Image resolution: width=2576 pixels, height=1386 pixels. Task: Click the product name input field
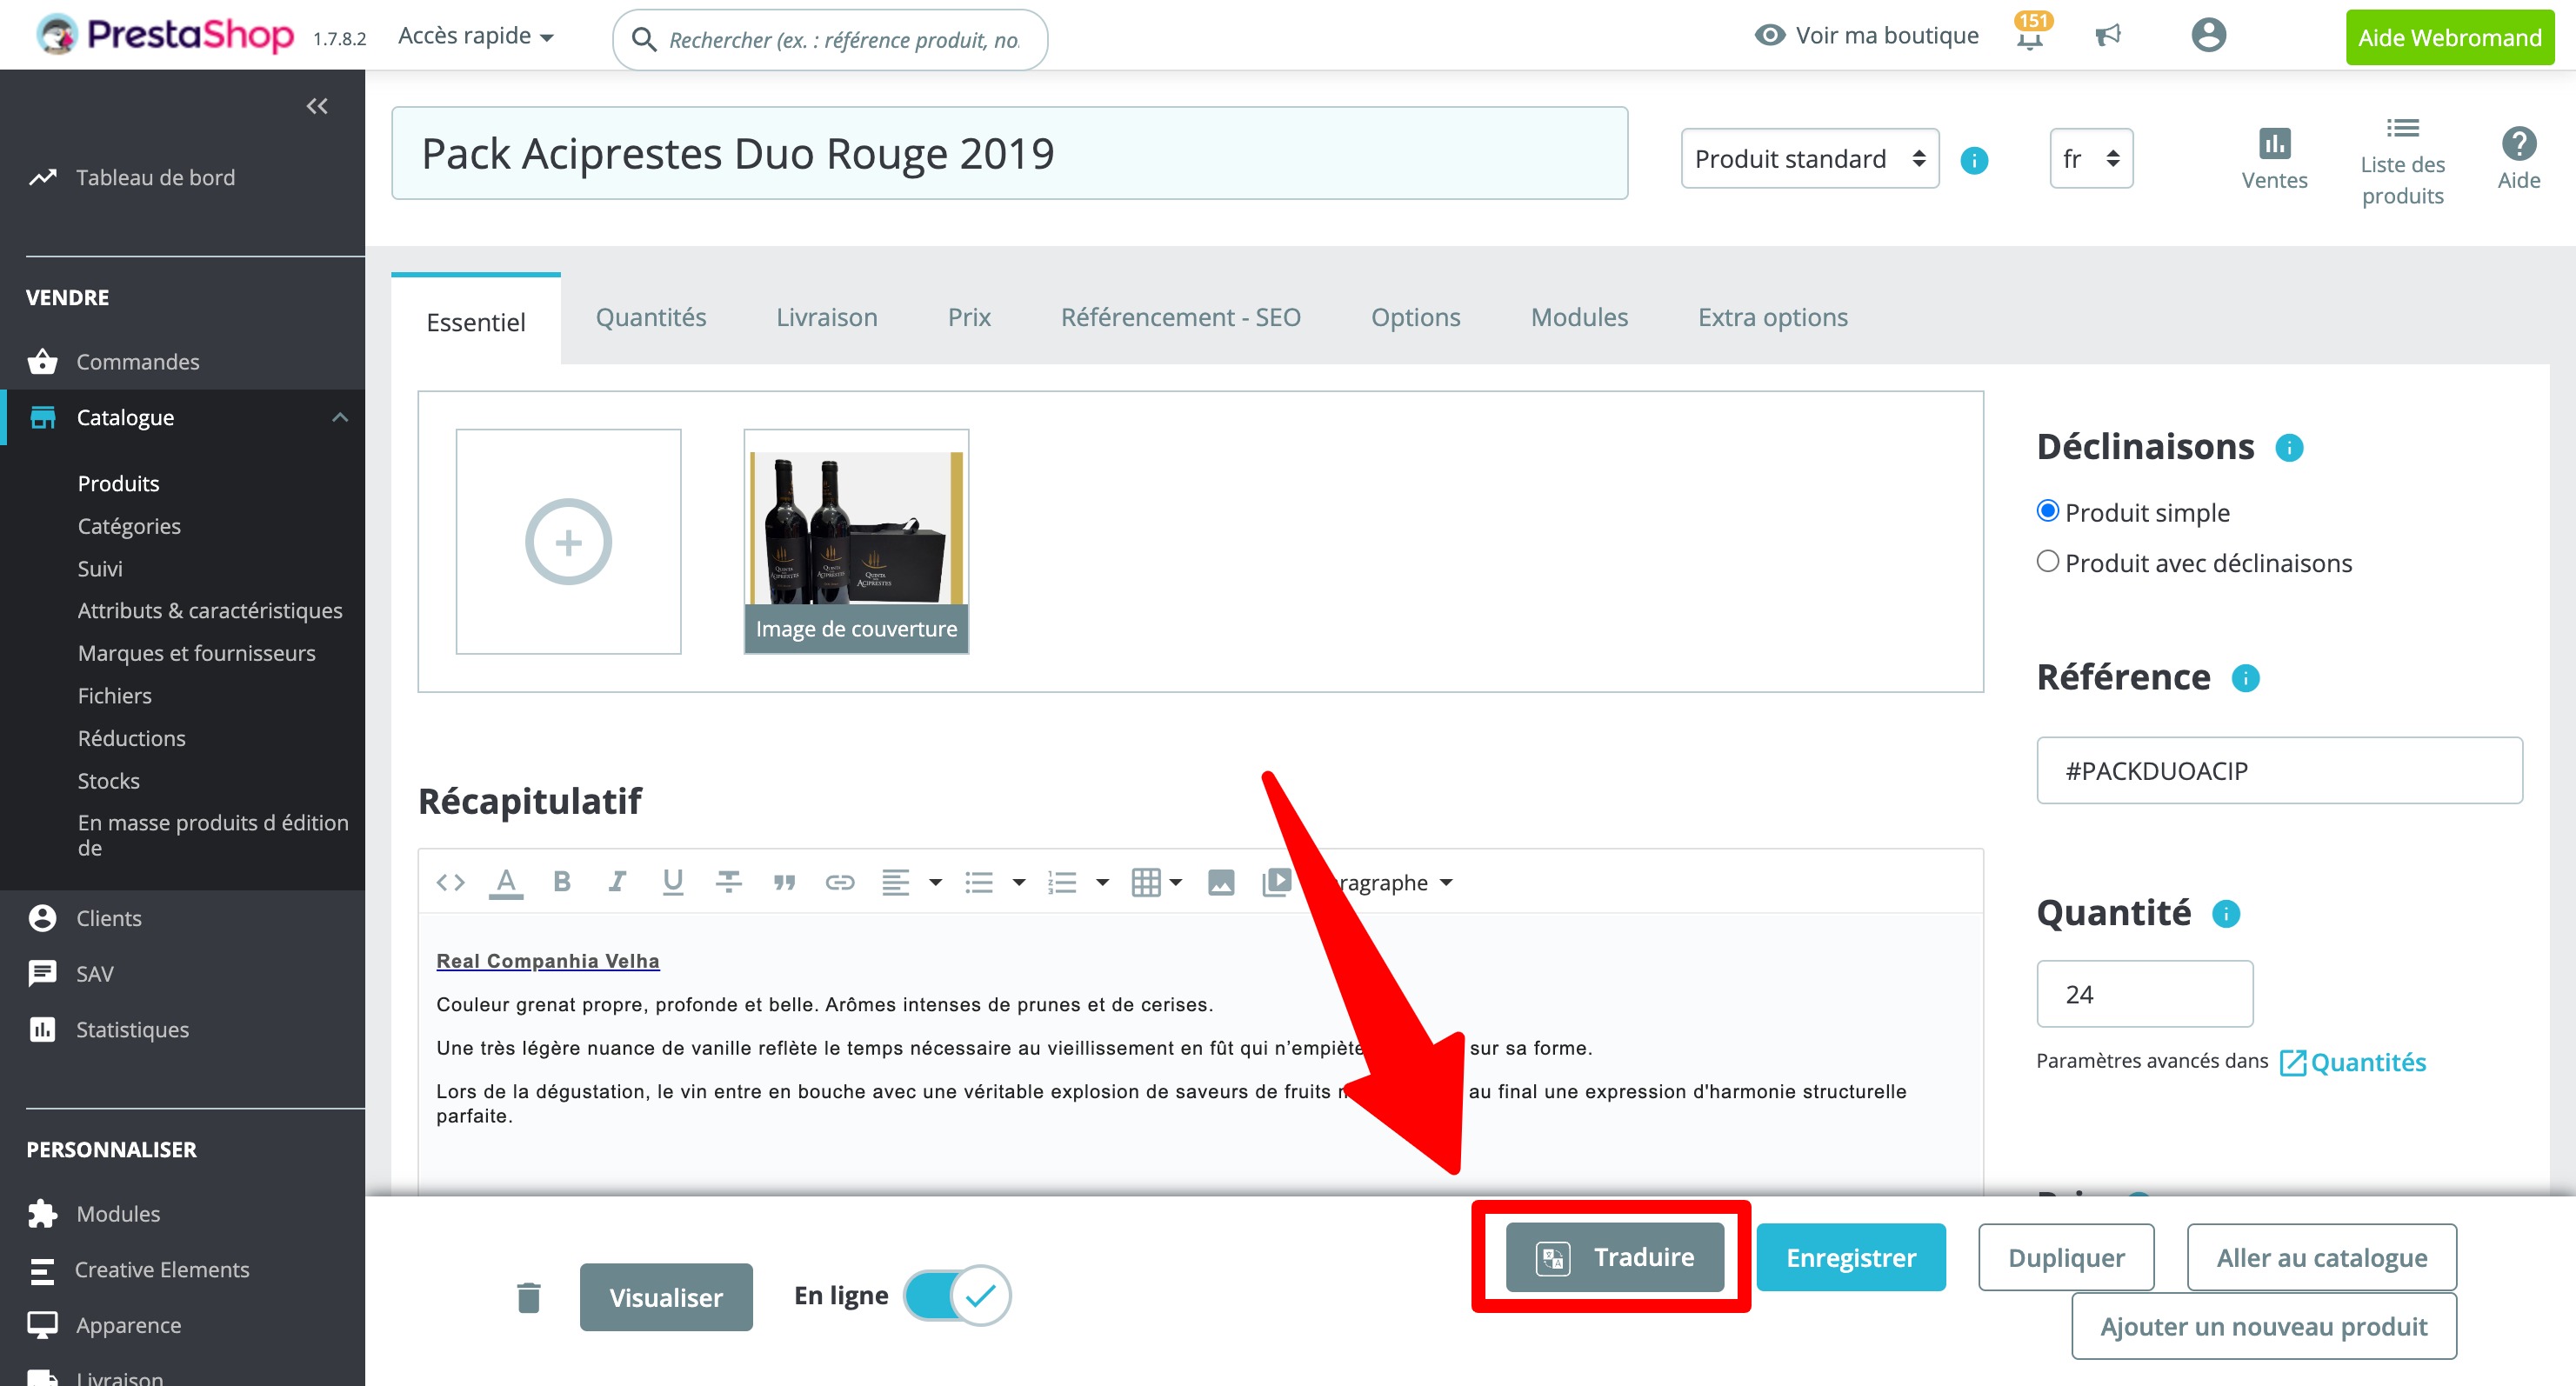click(1009, 153)
